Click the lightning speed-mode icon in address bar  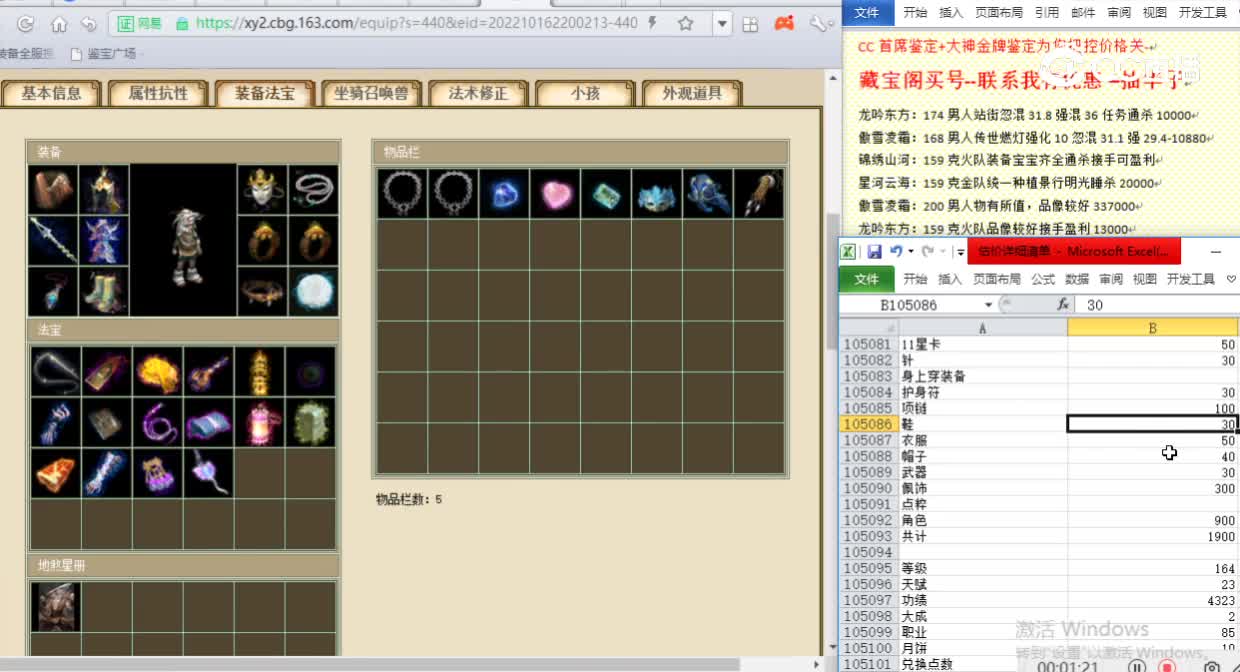(653, 23)
